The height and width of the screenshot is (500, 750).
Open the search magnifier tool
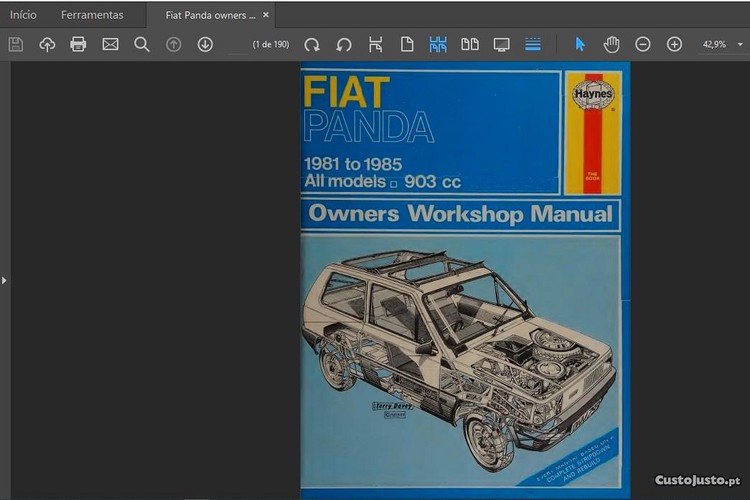(x=142, y=44)
